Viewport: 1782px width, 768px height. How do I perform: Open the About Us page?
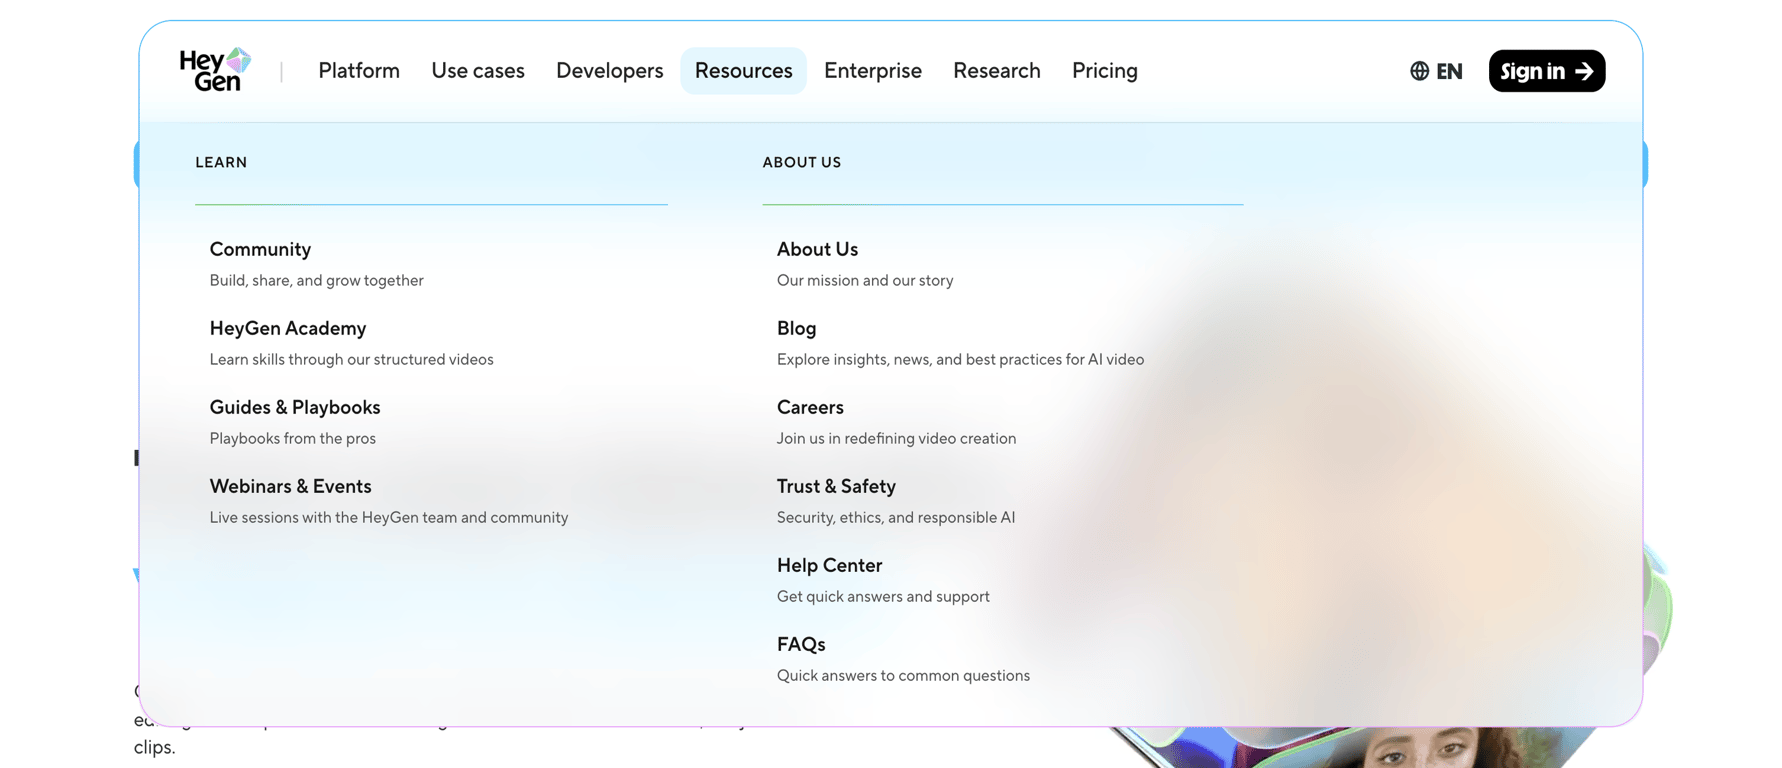(x=817, y=249)
